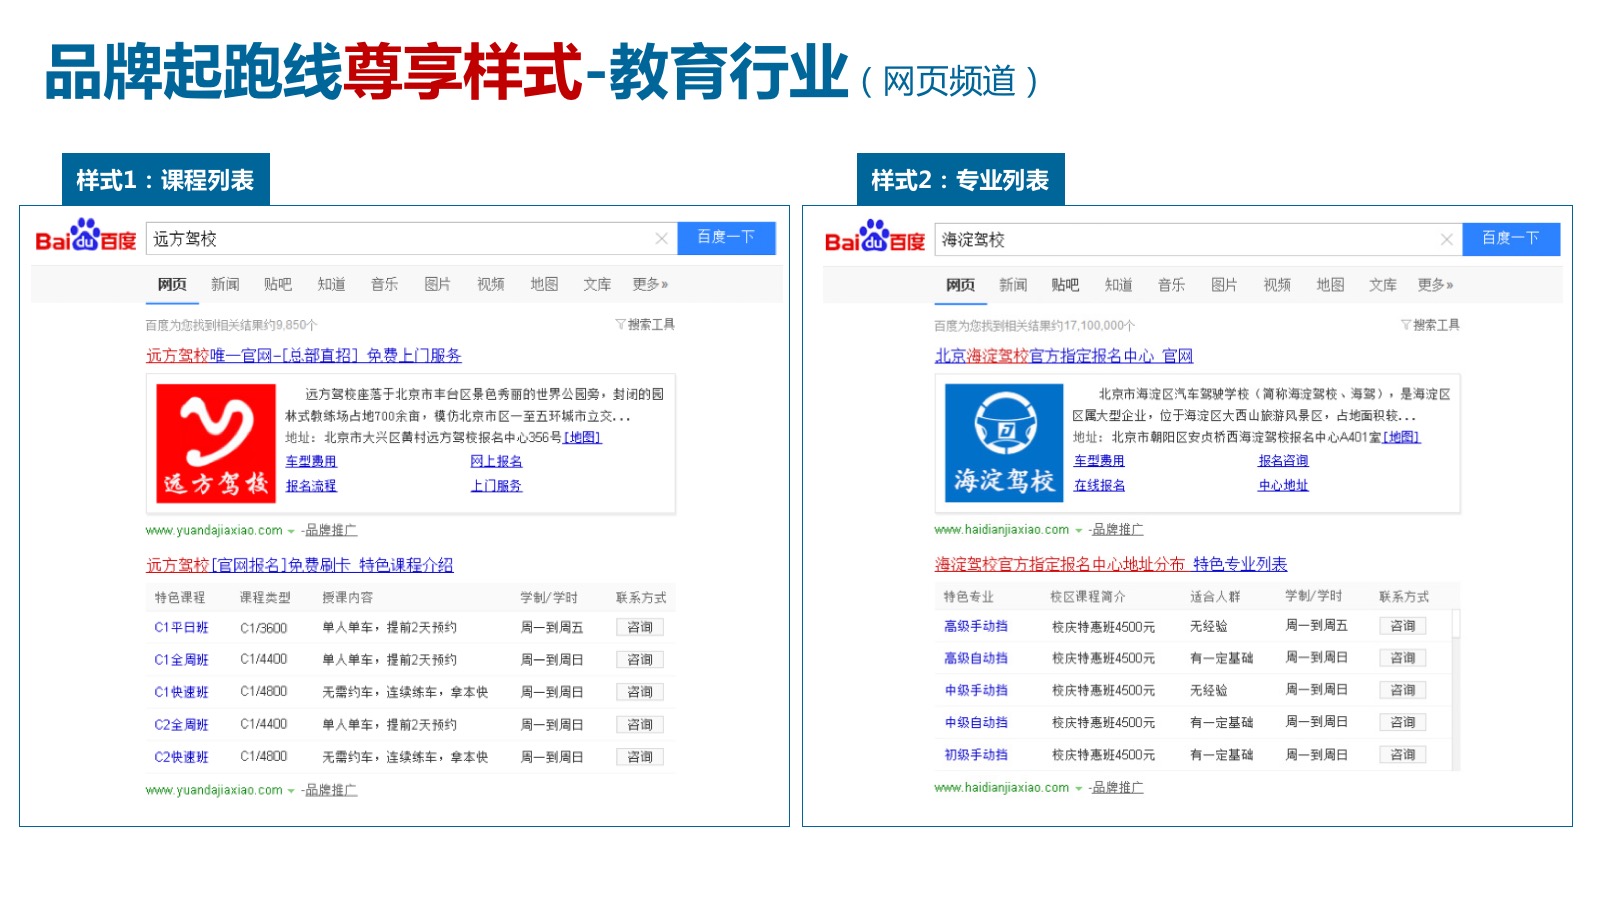
Task: Open 远方驾校唯一官网 result title link
Action: coord(304,355)
